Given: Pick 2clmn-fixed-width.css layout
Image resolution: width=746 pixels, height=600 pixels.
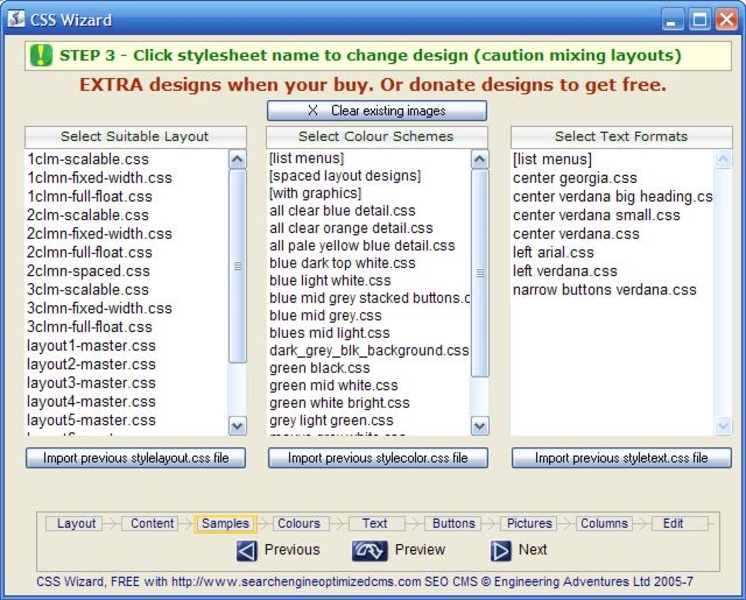Looking at the screenshot, I should (99, 234).
